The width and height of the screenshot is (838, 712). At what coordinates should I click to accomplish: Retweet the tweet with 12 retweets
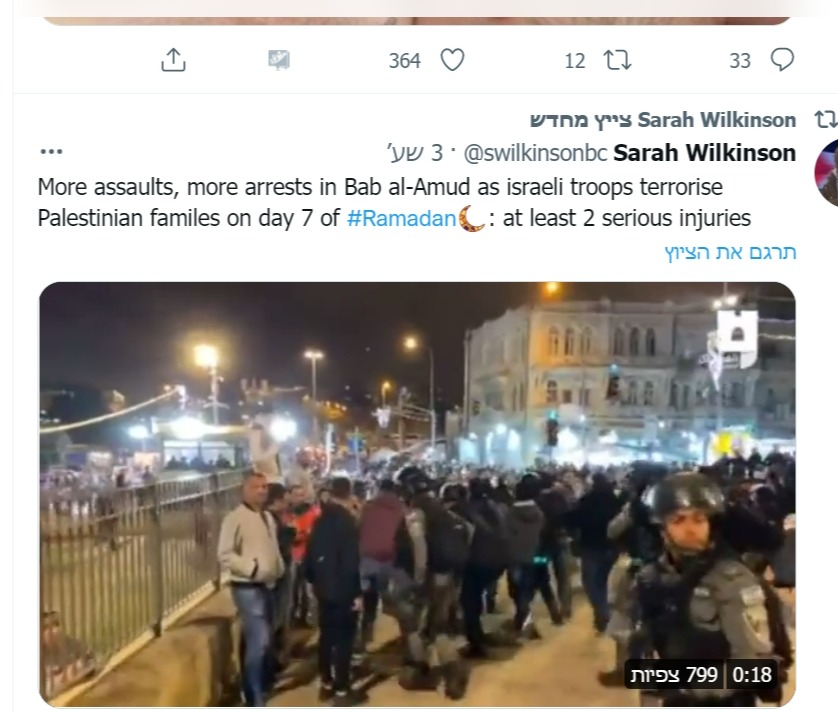click(x=617, y=60)
